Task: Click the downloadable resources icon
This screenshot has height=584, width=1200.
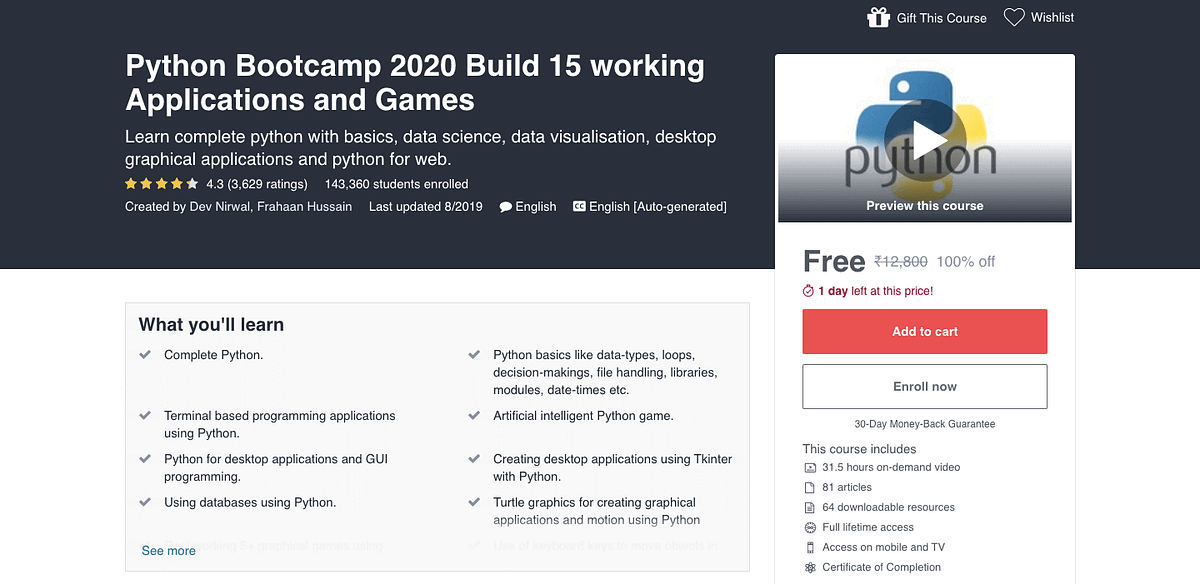Action: (x=810, y=507)
